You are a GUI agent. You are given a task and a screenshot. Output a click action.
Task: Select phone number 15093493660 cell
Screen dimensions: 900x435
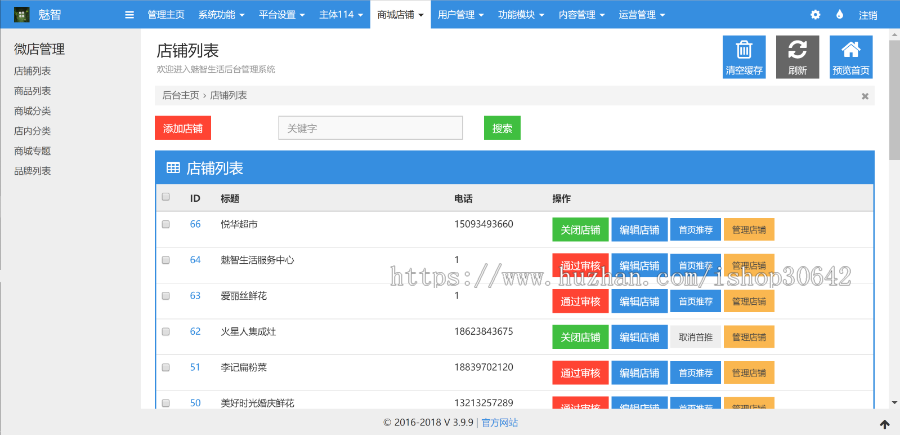pos(484,224)
